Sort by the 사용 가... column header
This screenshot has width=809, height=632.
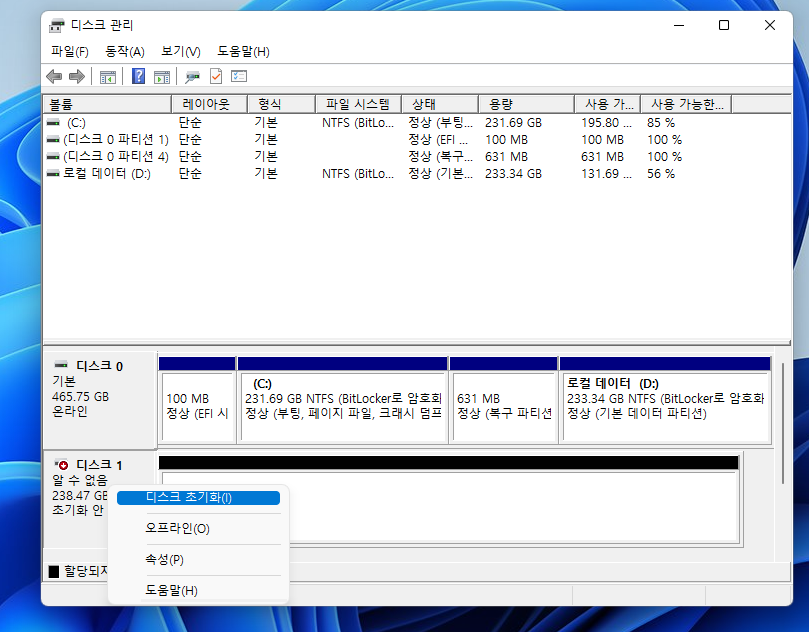pyautogui.click(x=608, y=104)
